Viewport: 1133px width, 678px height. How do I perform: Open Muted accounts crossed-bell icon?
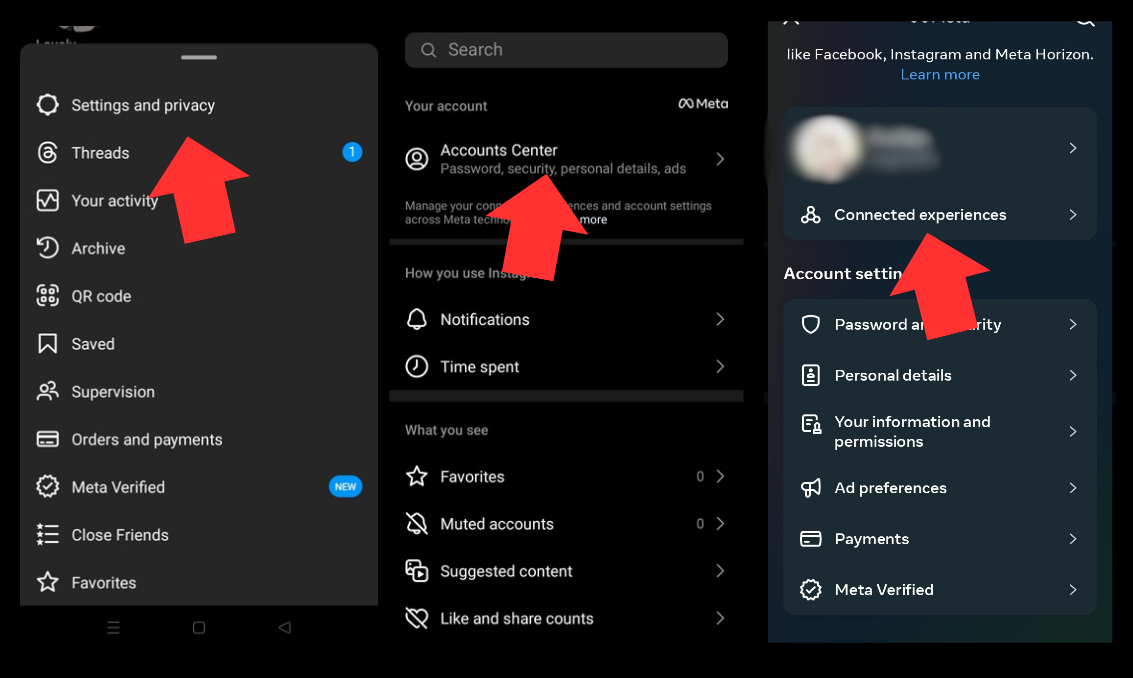[x=417, y=523]
